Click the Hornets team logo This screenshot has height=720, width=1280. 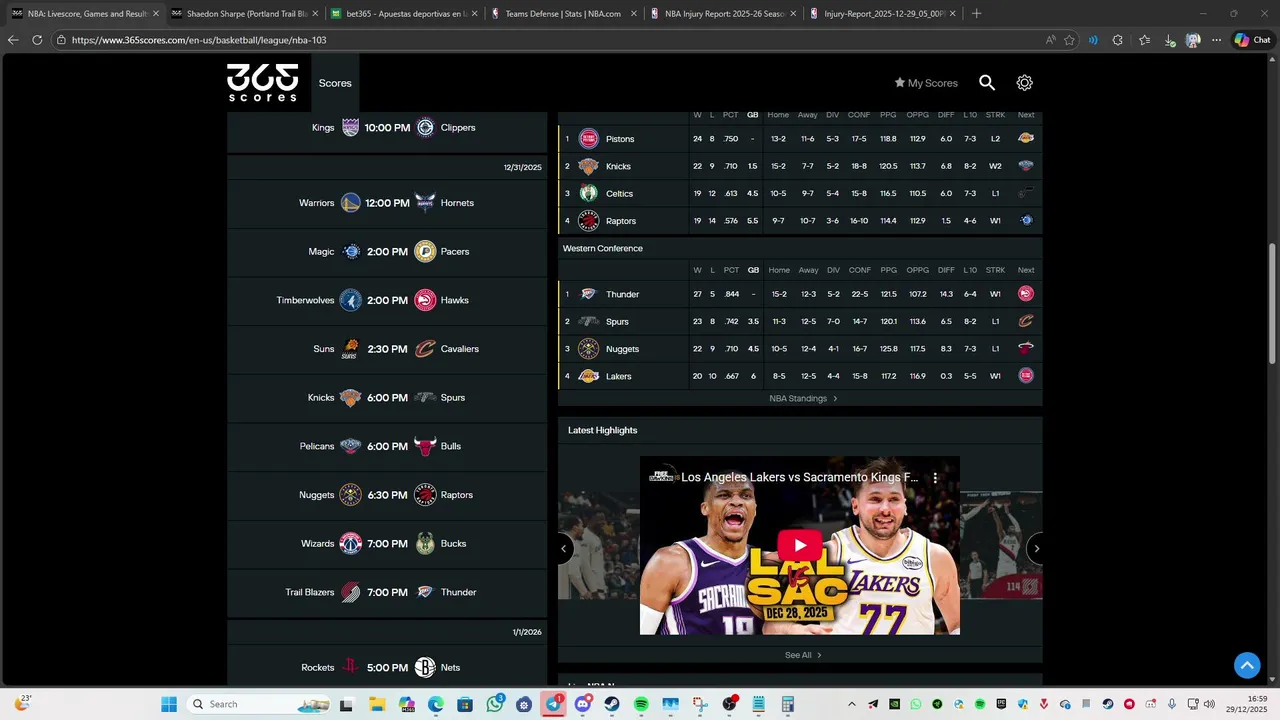point(425,203)
